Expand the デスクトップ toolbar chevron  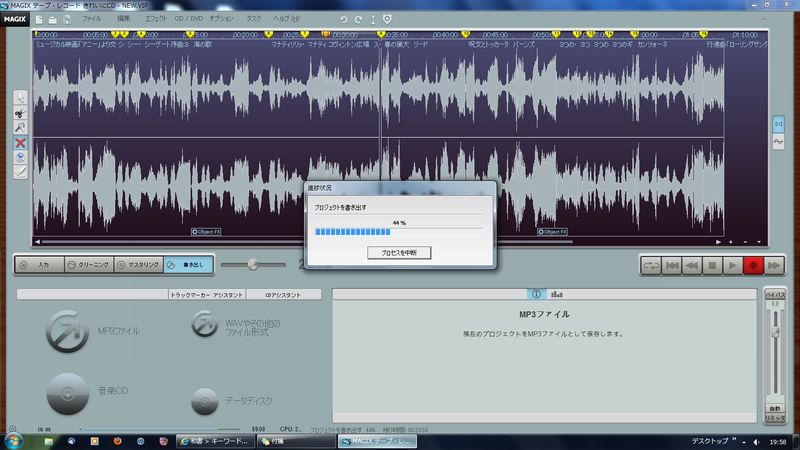[x=734, y=439]
